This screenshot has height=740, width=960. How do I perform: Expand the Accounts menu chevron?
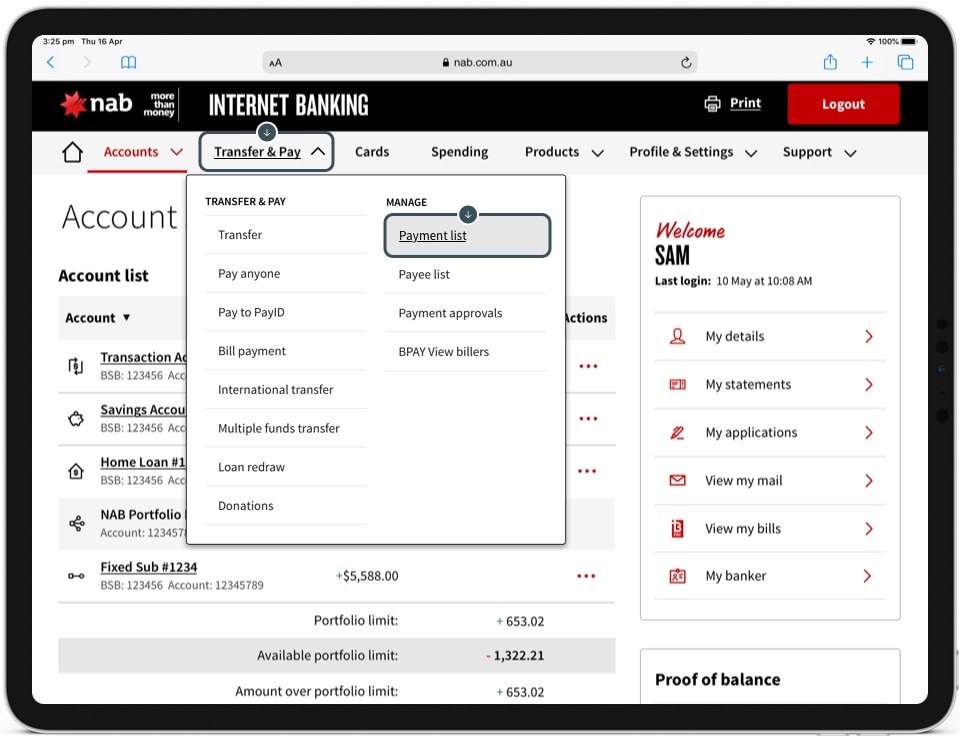tap(176, 152)
